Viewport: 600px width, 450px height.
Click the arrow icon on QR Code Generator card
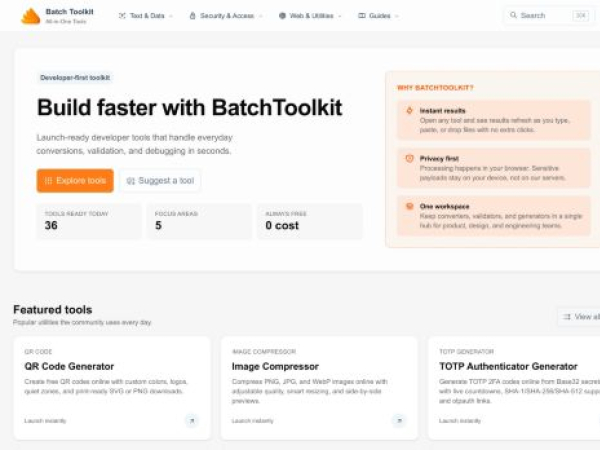click(192, 421)
